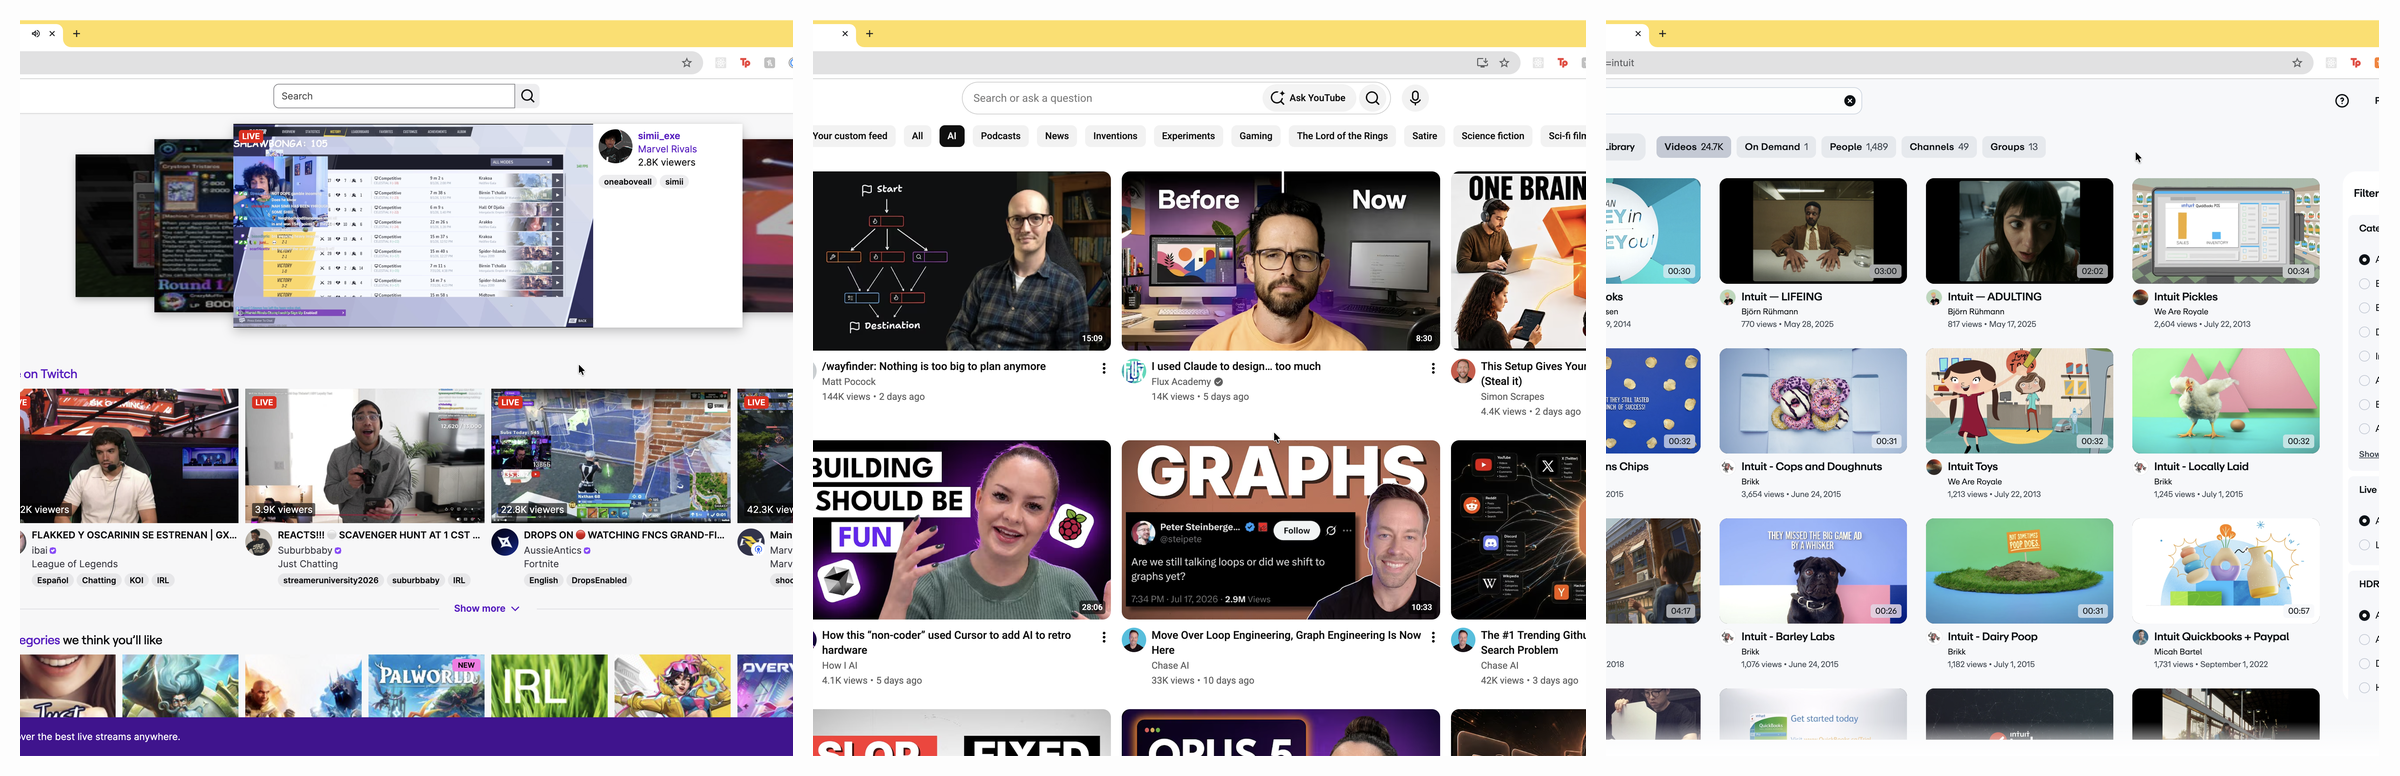Click the Tp extension in Twitch window

point(745,63)
